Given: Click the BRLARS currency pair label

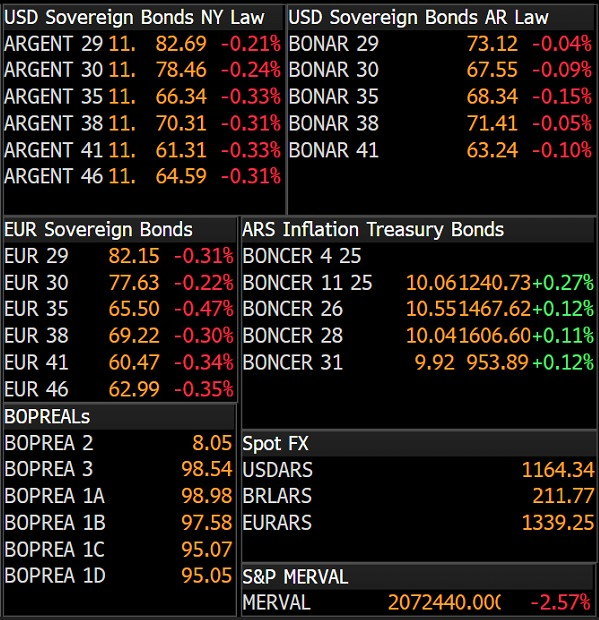Looking at the screenshot, I should pos(277,496).
